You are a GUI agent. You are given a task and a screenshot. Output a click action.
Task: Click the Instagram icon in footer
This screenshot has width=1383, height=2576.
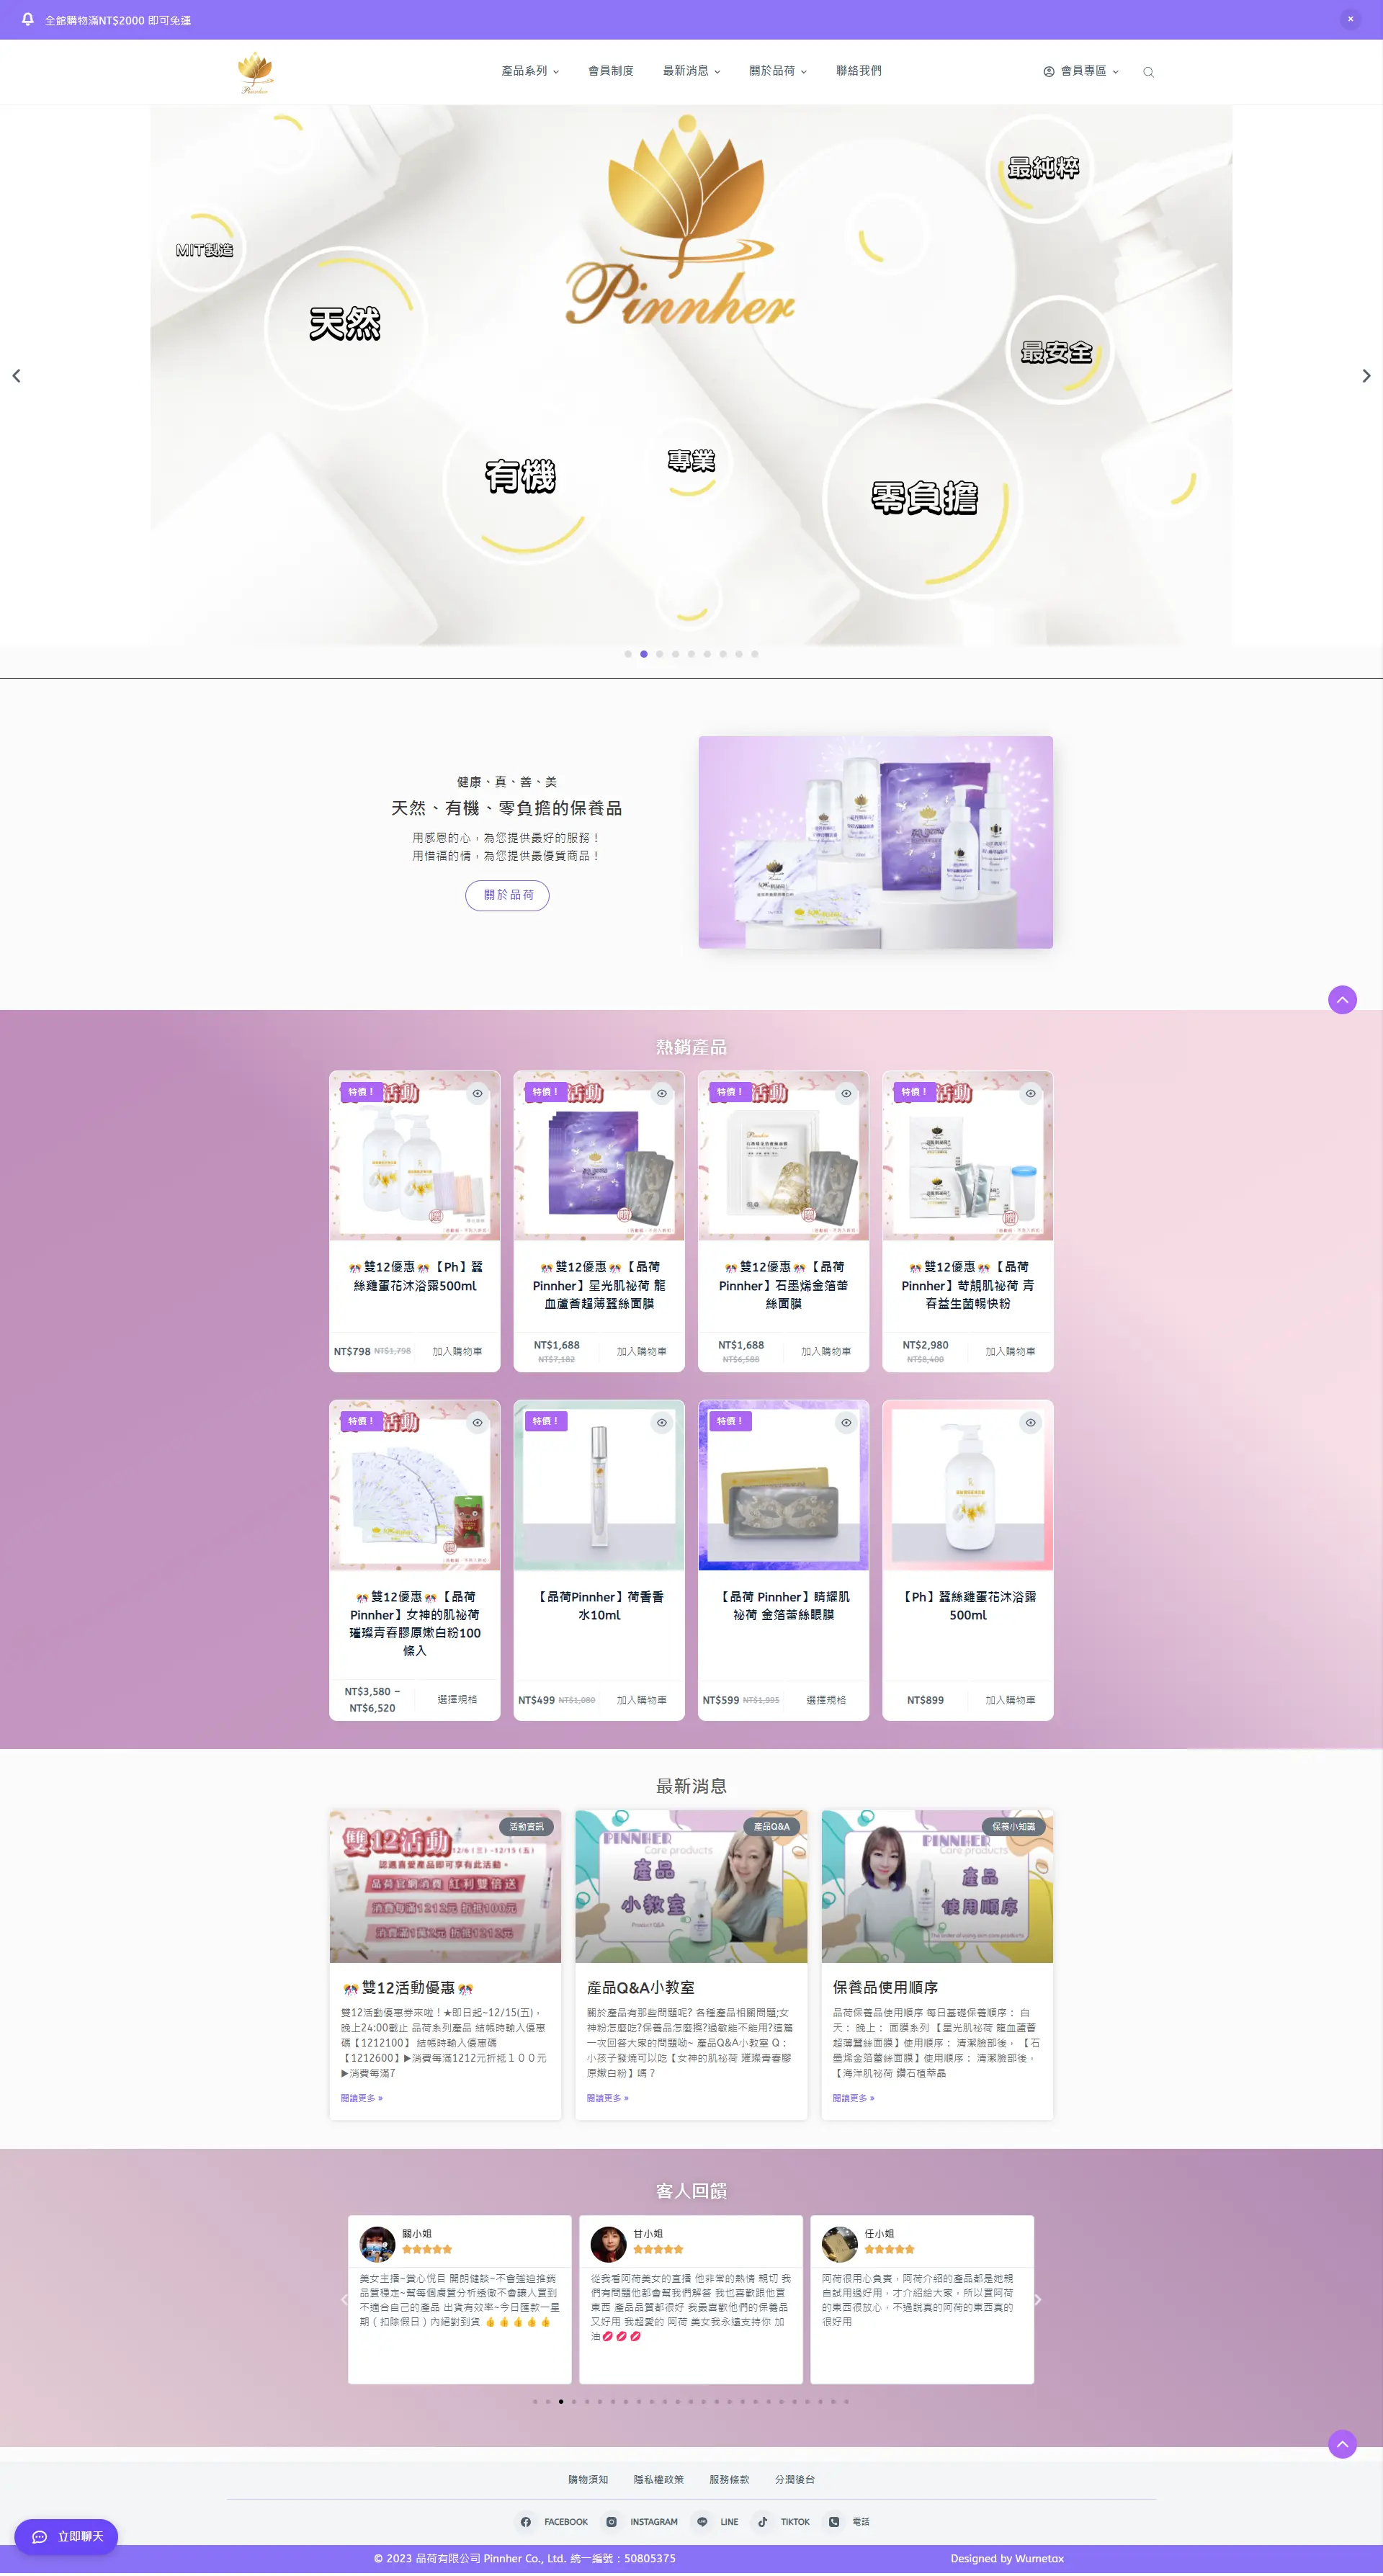tap(611, 2521)
